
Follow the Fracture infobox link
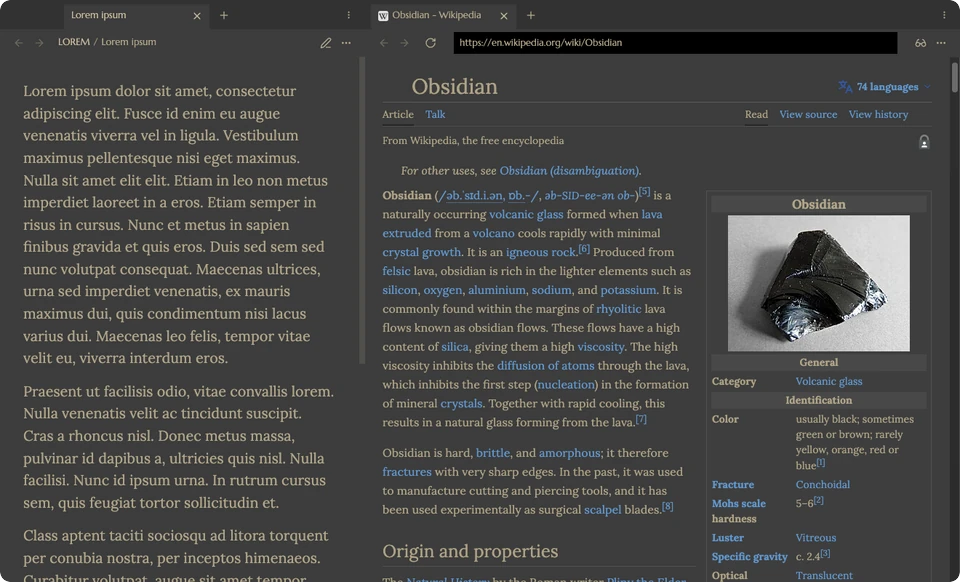[x=733, y=485]
